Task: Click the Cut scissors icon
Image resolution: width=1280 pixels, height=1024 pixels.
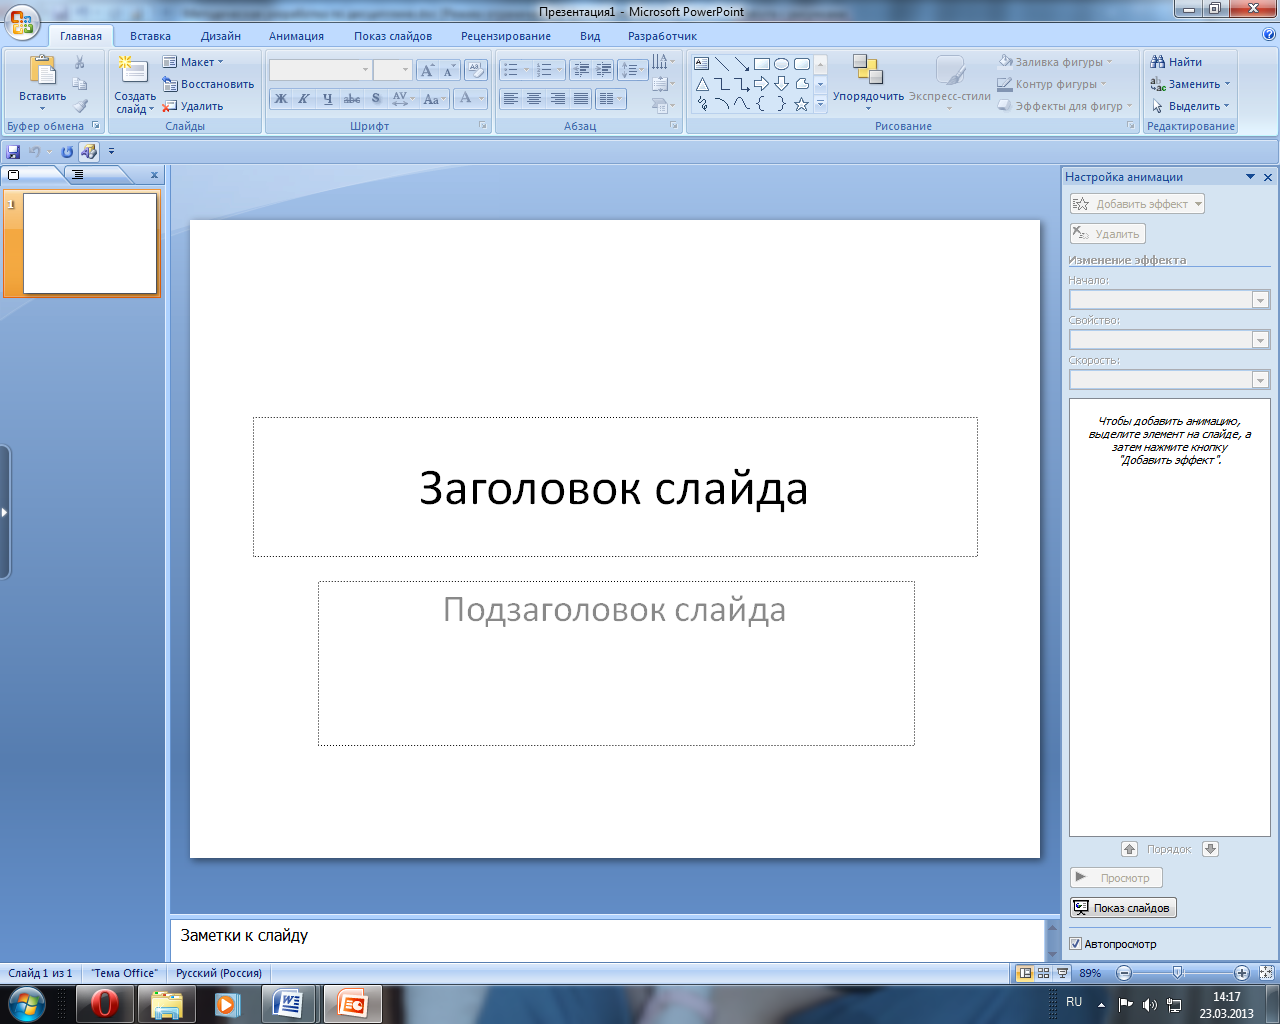Action: tap(80, 63)
